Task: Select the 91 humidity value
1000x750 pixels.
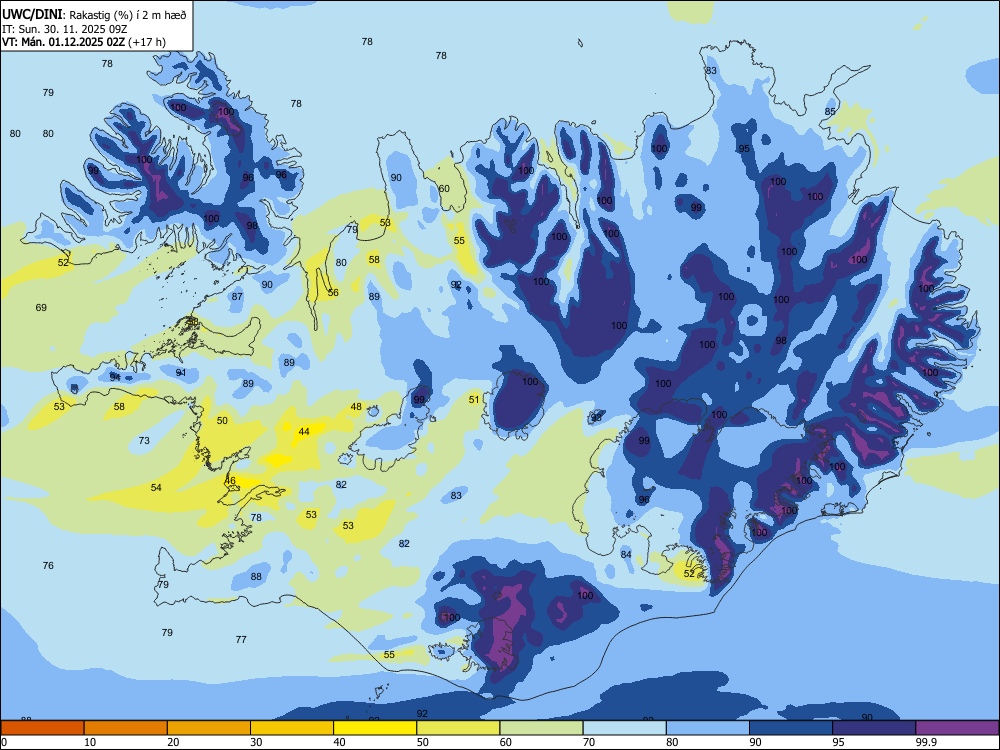Action: (181, 373)
